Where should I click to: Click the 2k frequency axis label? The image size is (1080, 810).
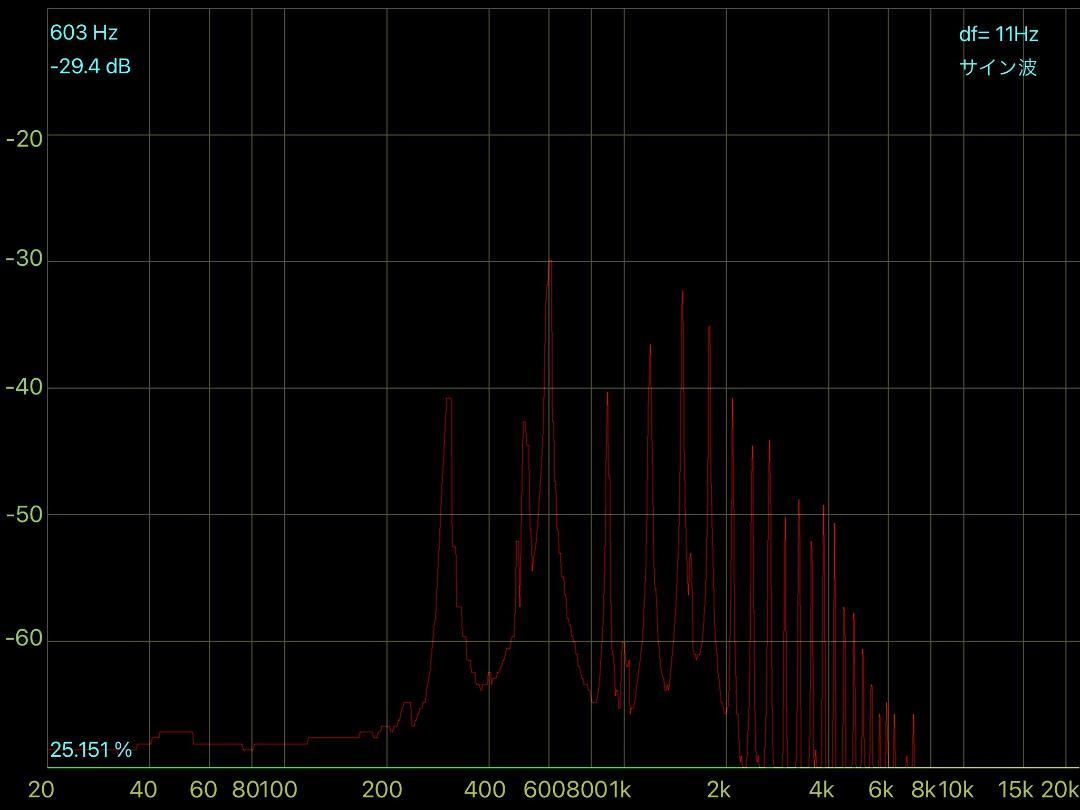[x=718, y=789]
